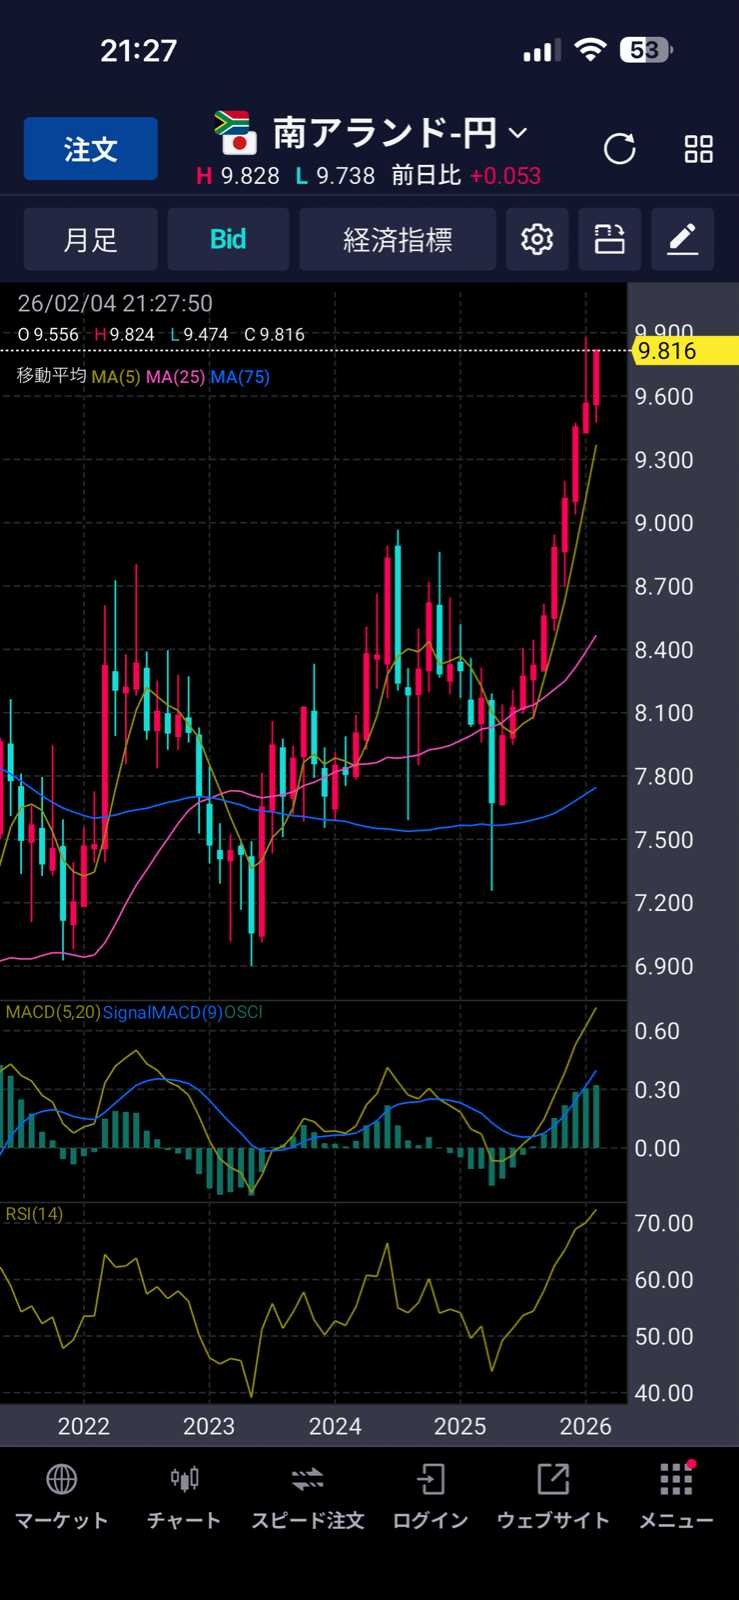Open the four-square grid layout icon
This screenshot has width=739, height=1600.
tap(698, 149)
